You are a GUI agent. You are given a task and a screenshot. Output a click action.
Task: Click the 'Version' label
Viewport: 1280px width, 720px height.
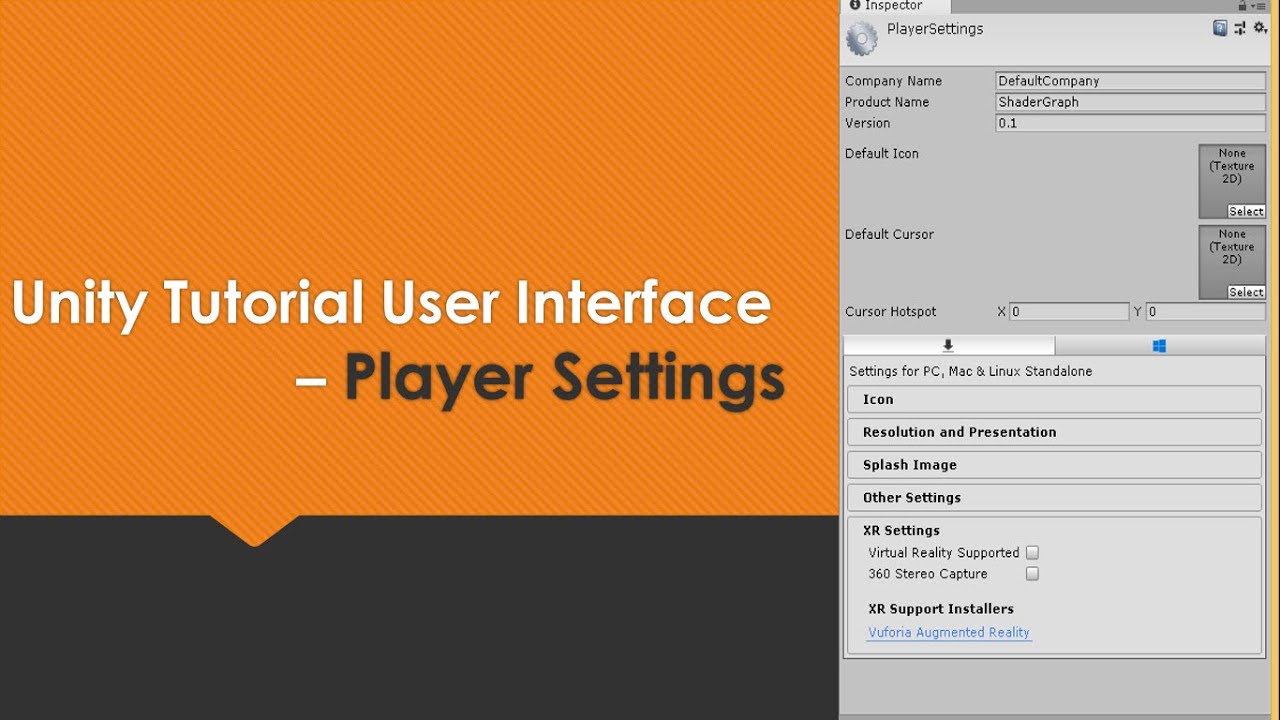[867, 123]
